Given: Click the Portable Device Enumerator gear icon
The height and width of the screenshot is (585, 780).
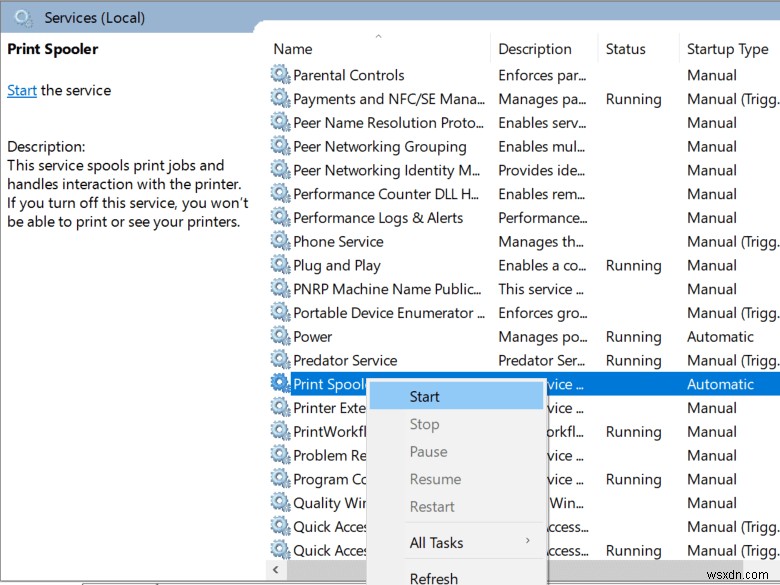Looking at the screenshot, I should point(281,312).
